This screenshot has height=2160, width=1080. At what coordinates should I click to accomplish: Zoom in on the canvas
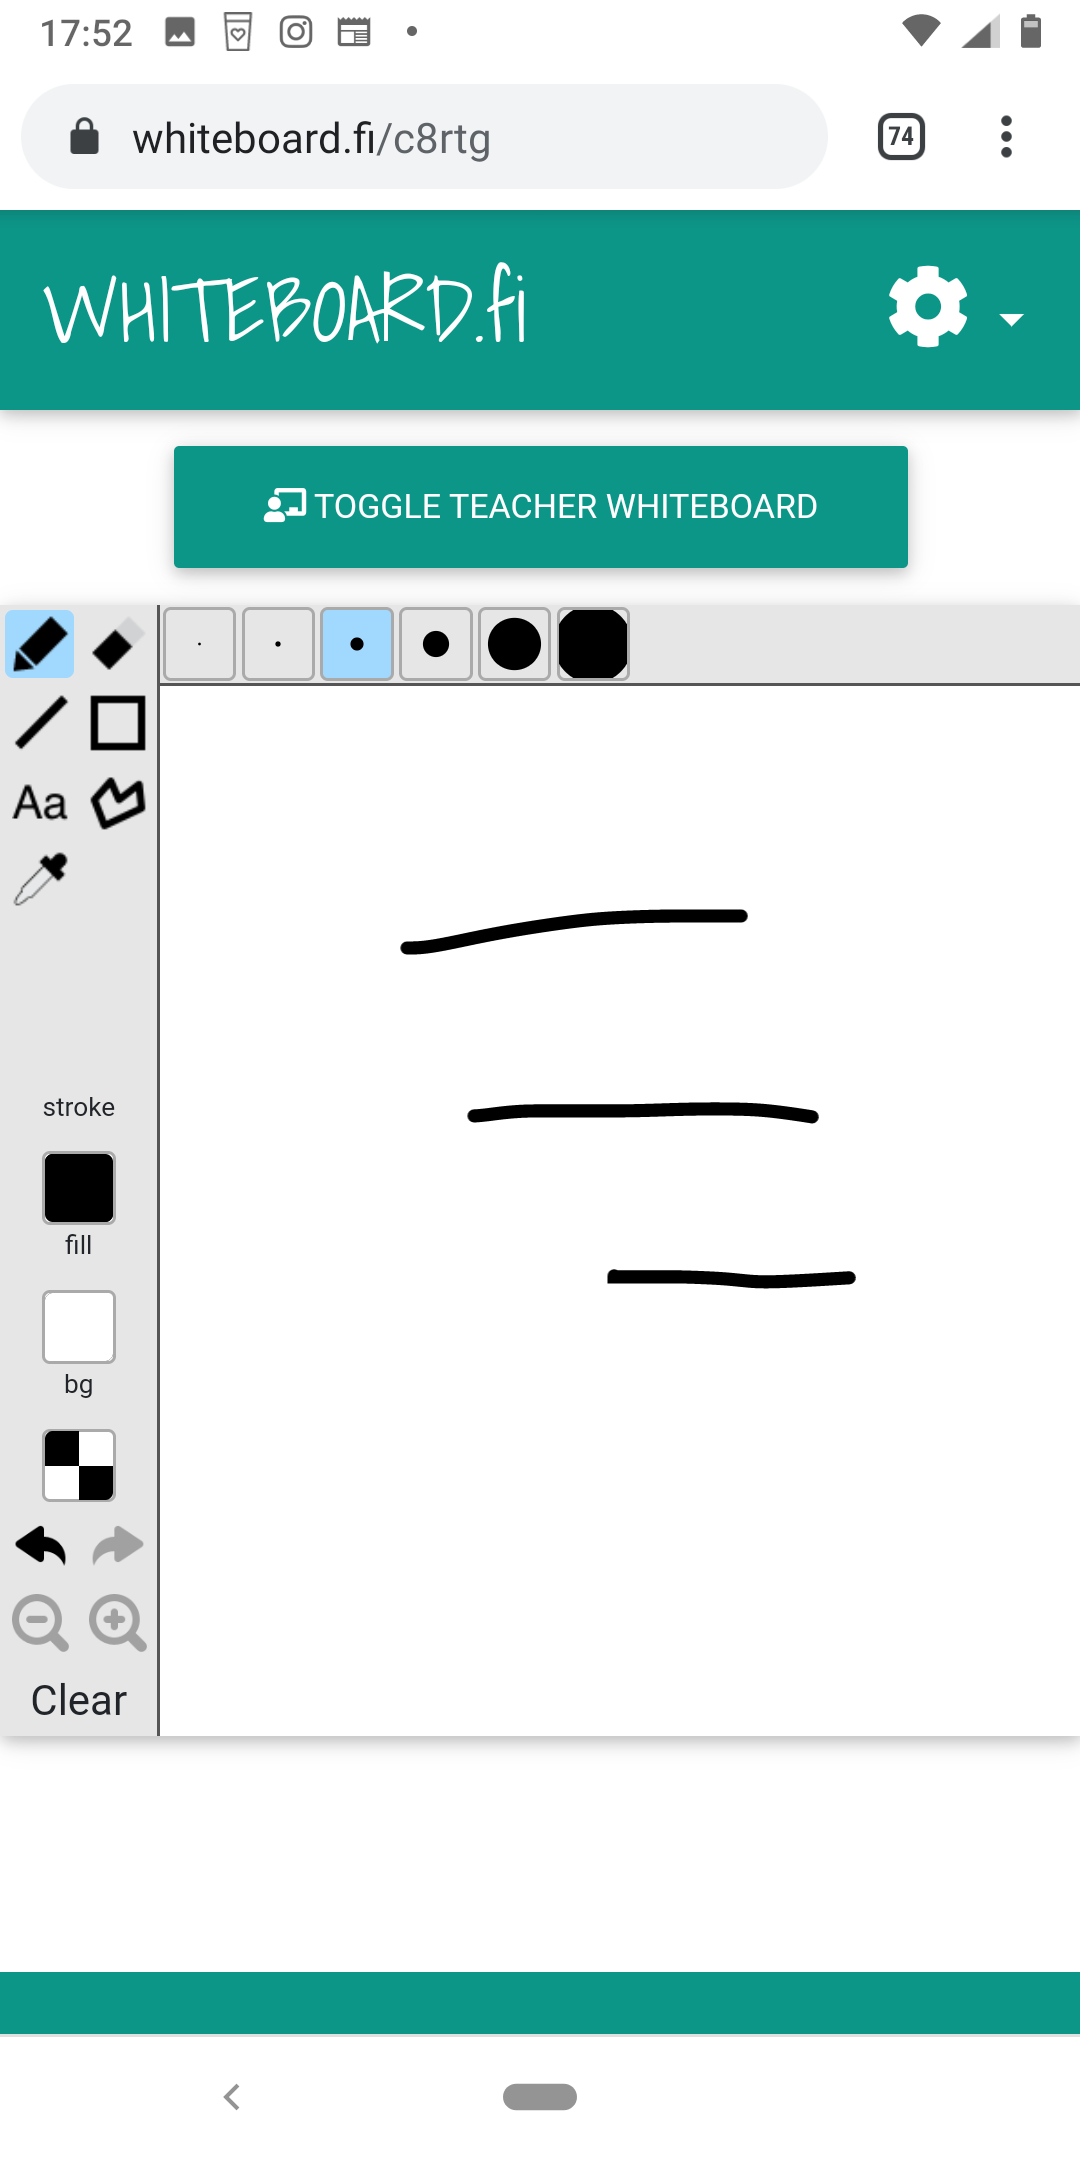[118, 1622]
